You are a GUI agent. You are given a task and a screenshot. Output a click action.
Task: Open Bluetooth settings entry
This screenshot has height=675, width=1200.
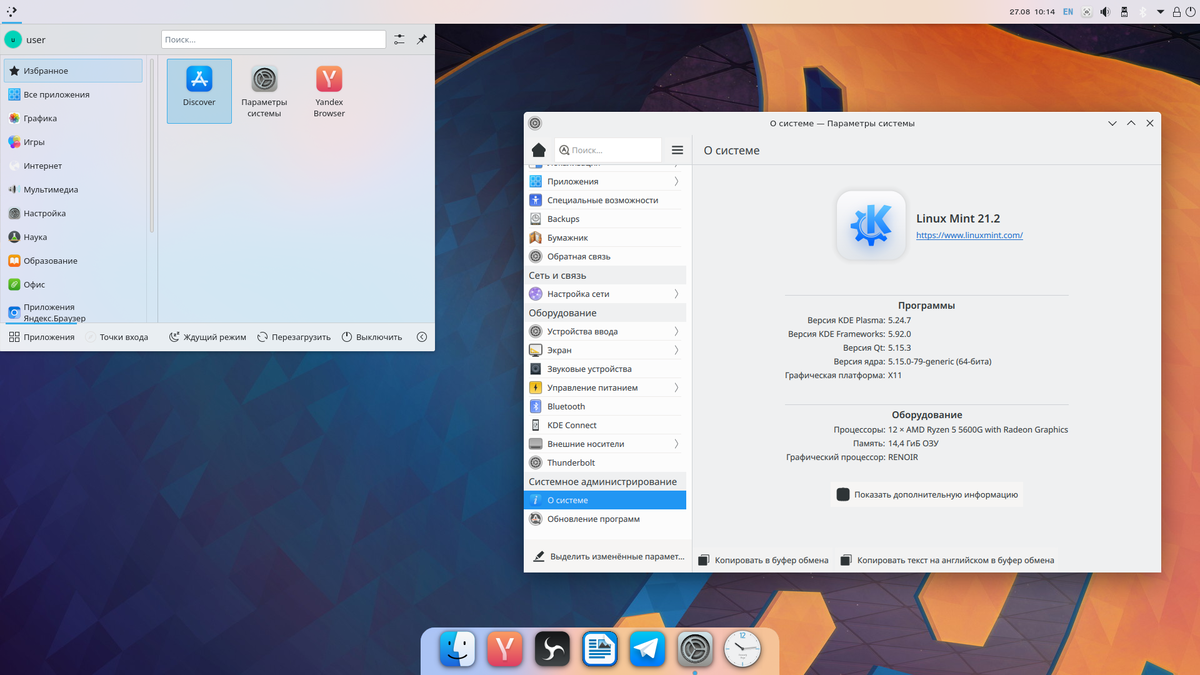pyautogui.click(x=605, y=406)
